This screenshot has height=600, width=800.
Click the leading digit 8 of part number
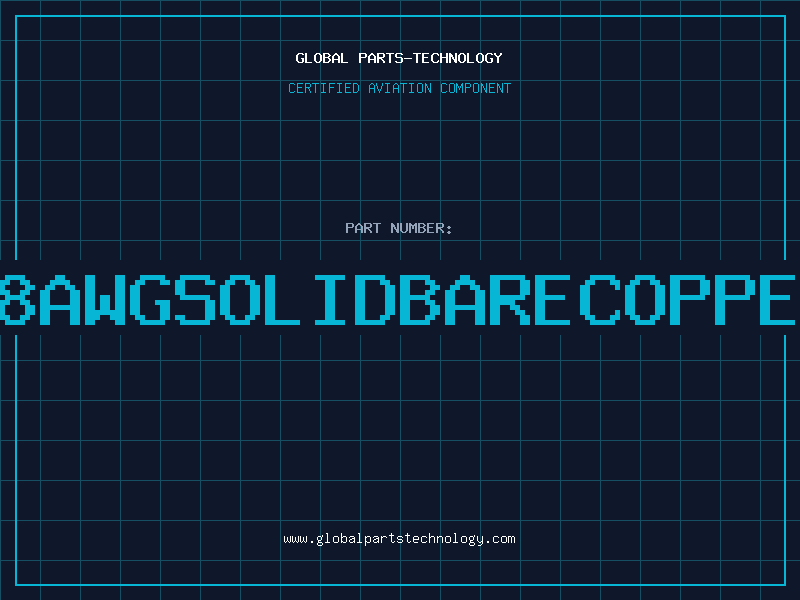(14, 297)
